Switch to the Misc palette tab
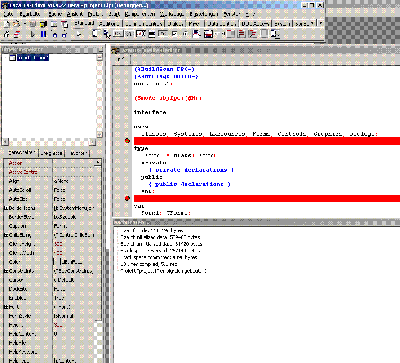The width and height of the screenshot is (400, 363). (194, 24)
